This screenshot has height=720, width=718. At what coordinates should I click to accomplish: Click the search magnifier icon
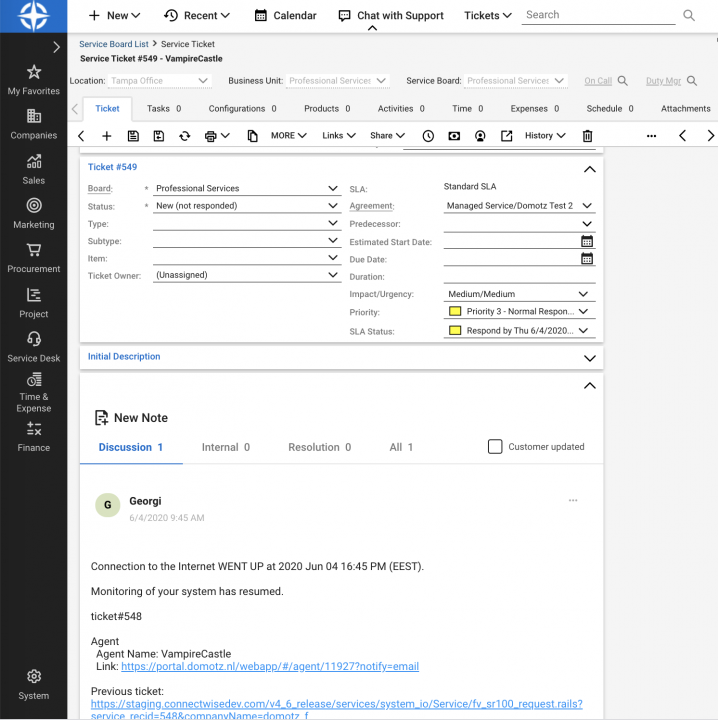688,16
